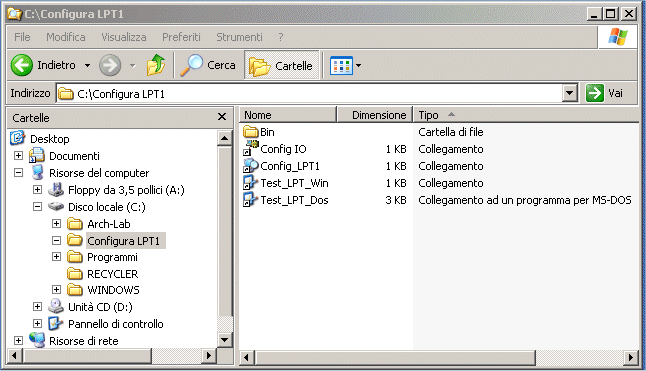Select Unità CD (D:) drive icon
646x371 pixels.
(x=56, y=306)
